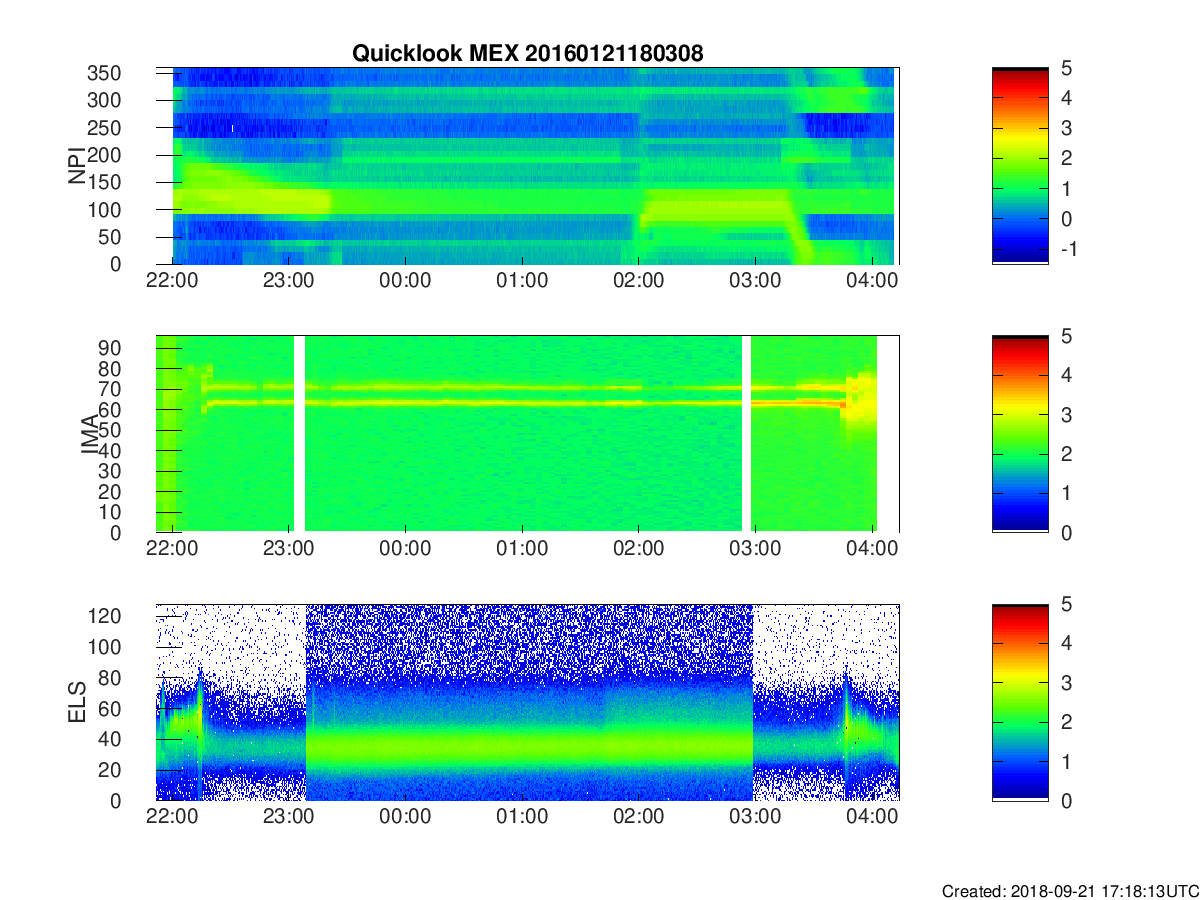
Task: Click the '5' label on NPI colorbar
Action: [x=1066, y=68]
